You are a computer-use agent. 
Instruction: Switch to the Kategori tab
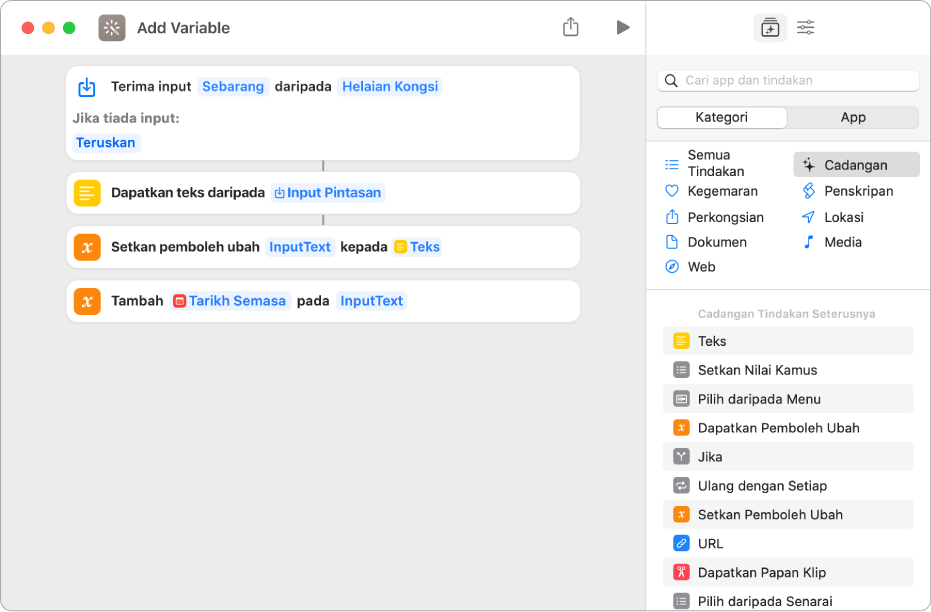point(722,117)
